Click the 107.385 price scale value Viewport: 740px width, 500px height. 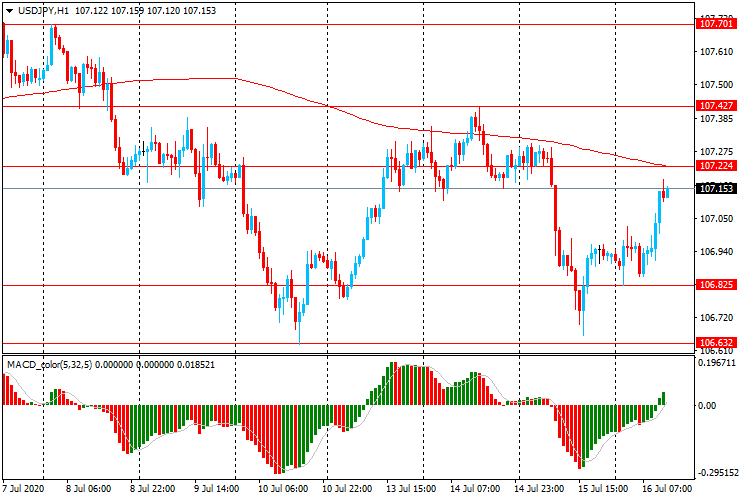click(x=716, y=119)
